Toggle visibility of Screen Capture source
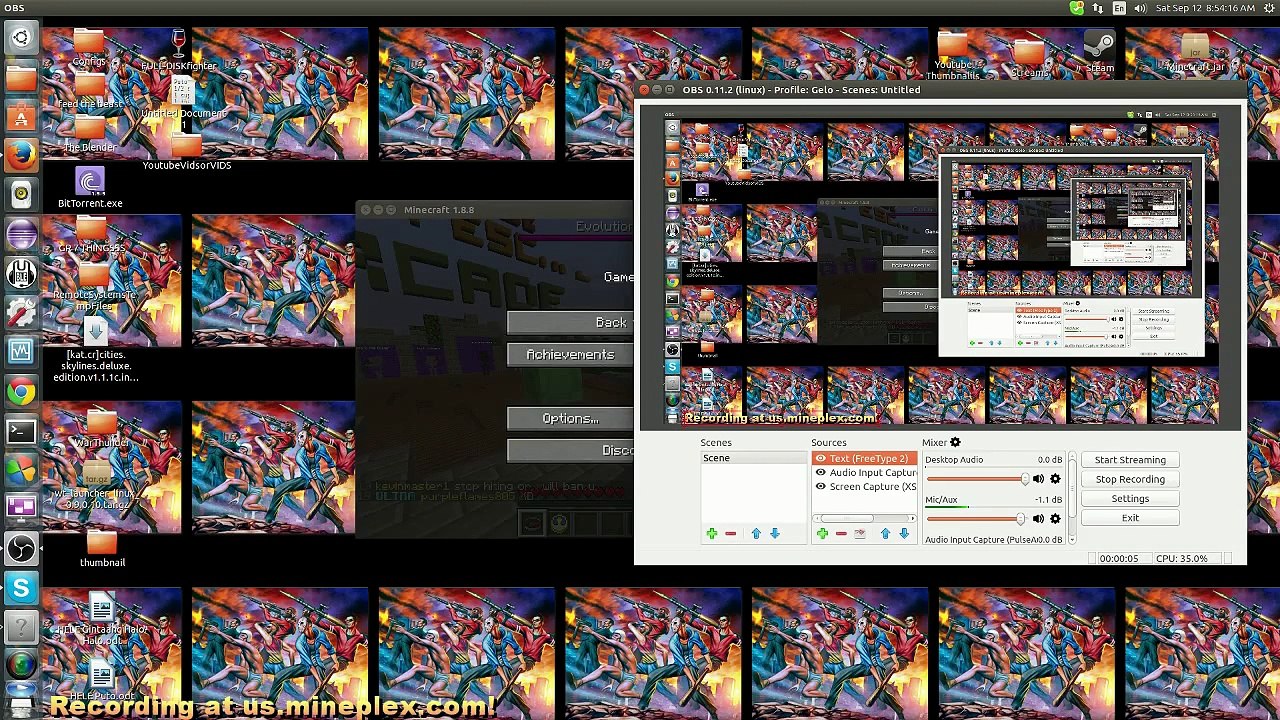Image resolution: width=1280 pixels, height=720 pixels. [x=821, y=487]
